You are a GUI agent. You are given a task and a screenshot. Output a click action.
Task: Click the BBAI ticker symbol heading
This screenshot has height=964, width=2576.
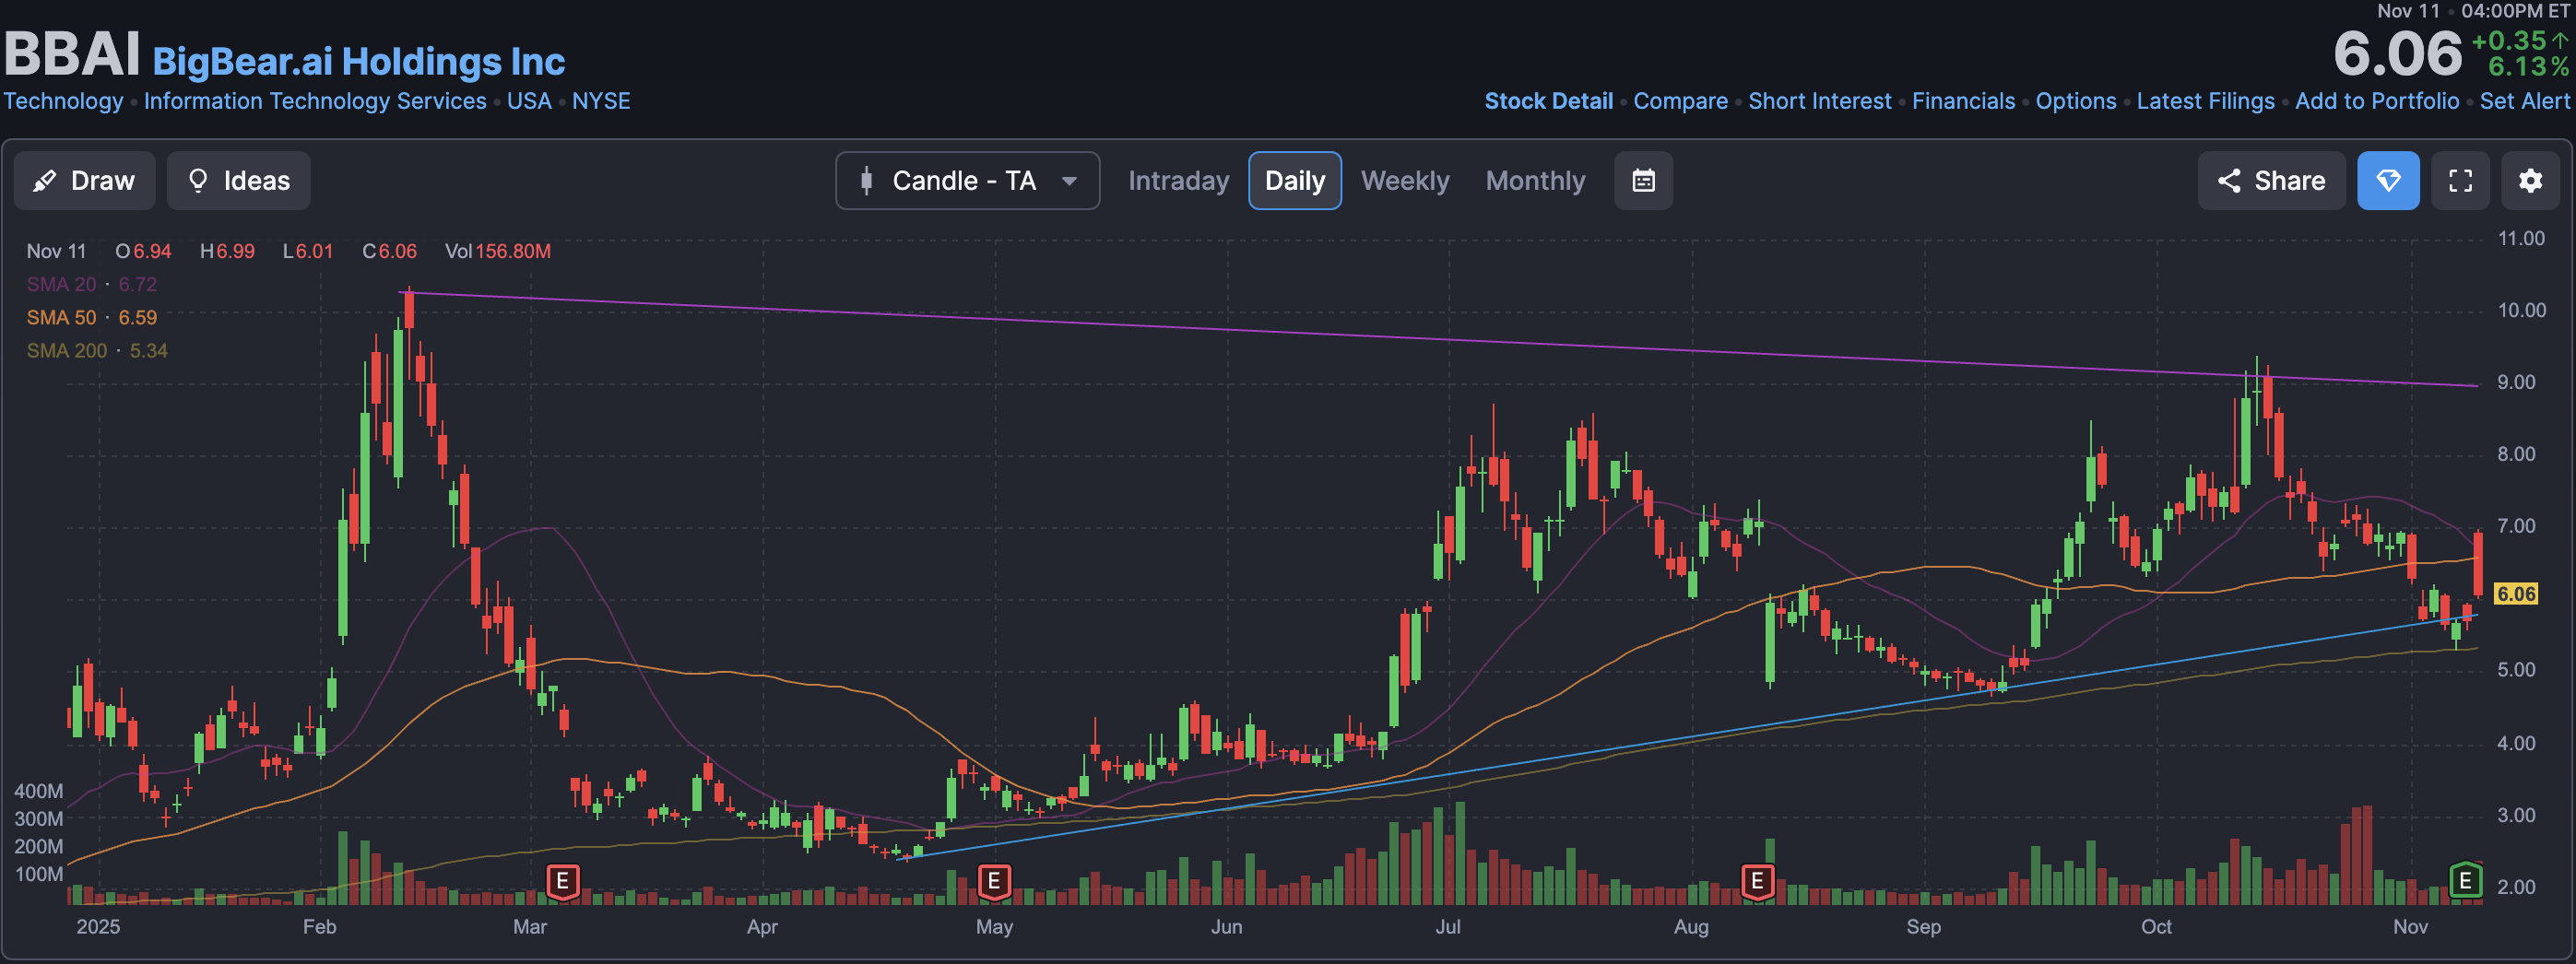[x=72, y=54]
